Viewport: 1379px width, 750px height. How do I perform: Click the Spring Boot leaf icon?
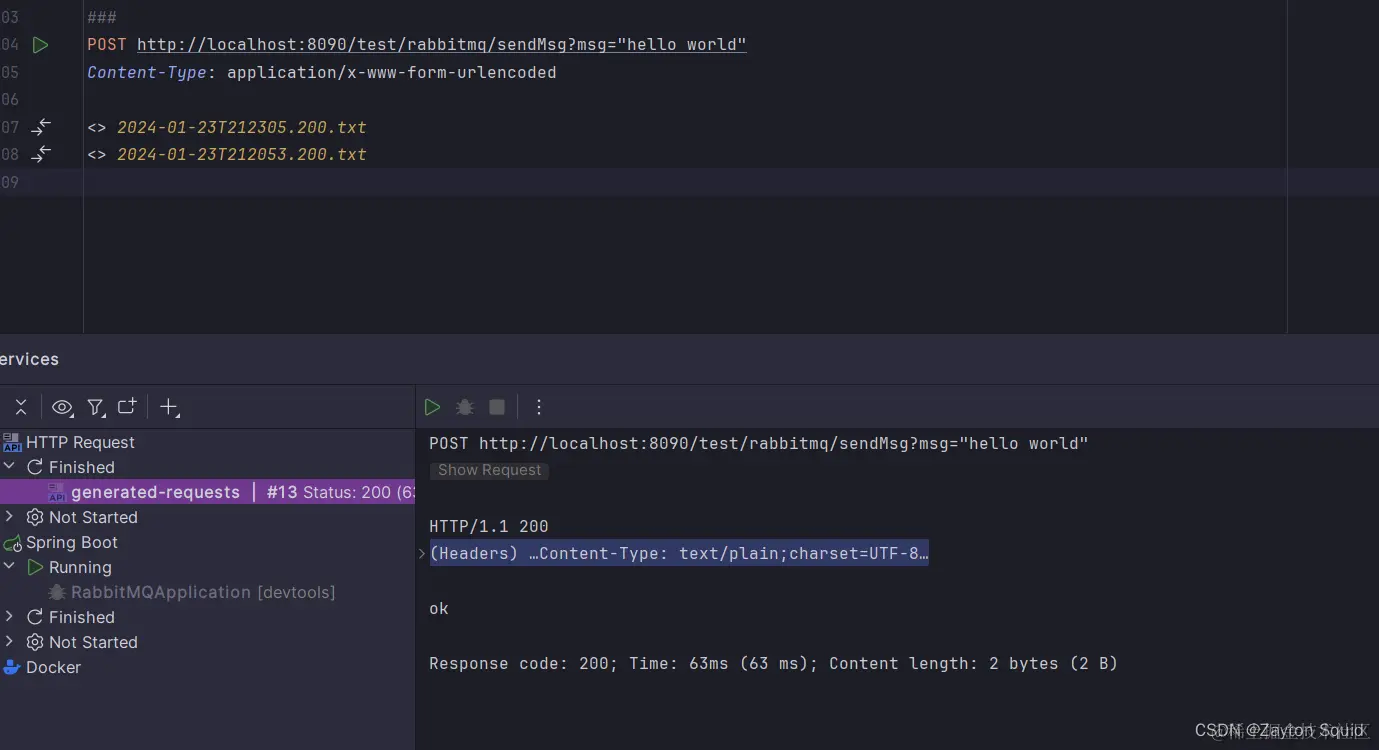tap(12, 543)
